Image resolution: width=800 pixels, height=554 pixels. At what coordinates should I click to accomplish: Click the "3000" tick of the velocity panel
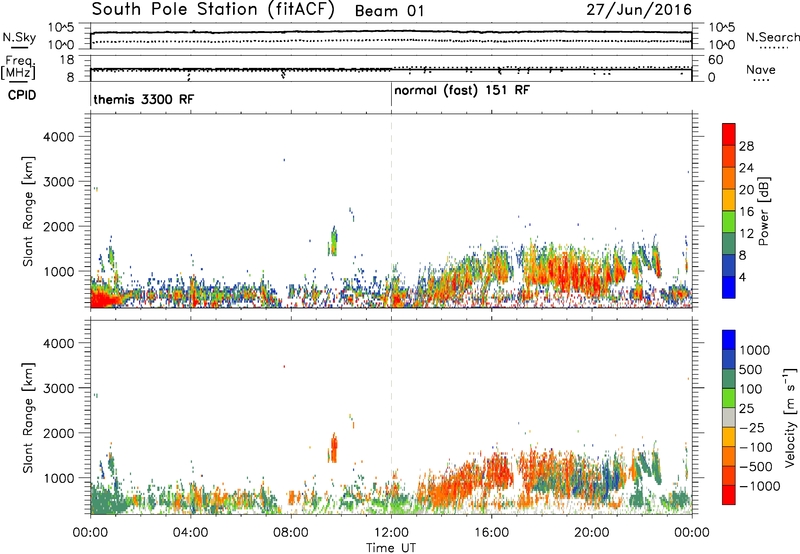pos(58,388)
